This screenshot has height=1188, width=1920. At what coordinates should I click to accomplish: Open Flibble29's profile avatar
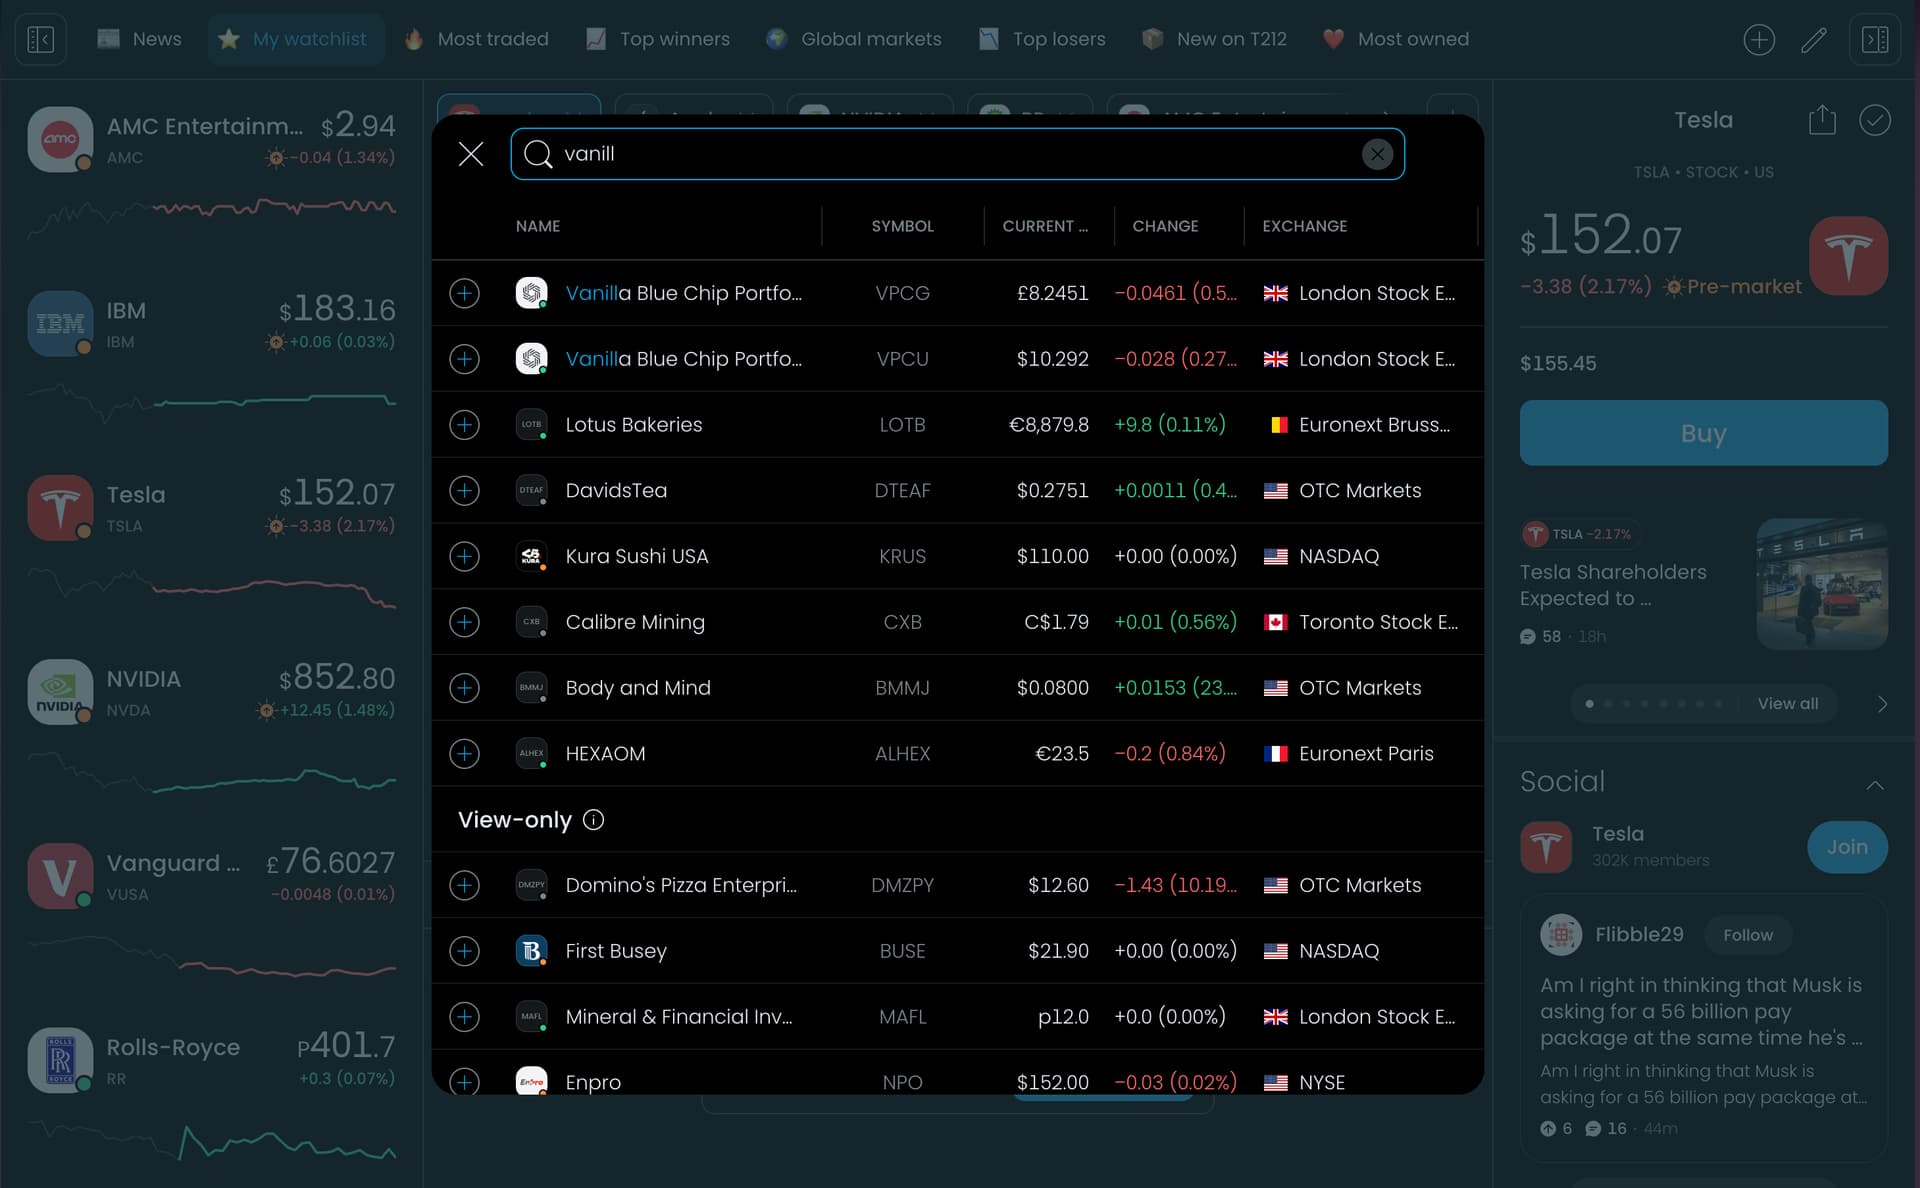point(1561,934)
